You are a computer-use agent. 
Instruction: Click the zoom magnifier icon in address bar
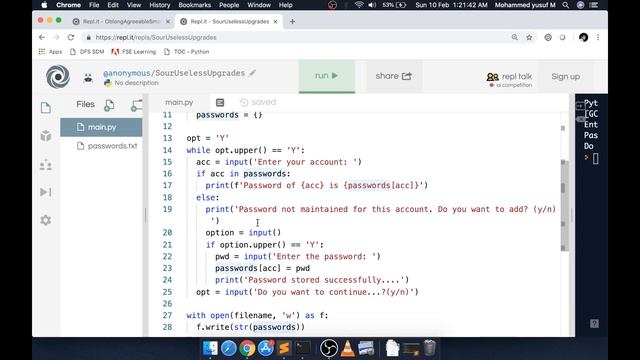point(515,38)
